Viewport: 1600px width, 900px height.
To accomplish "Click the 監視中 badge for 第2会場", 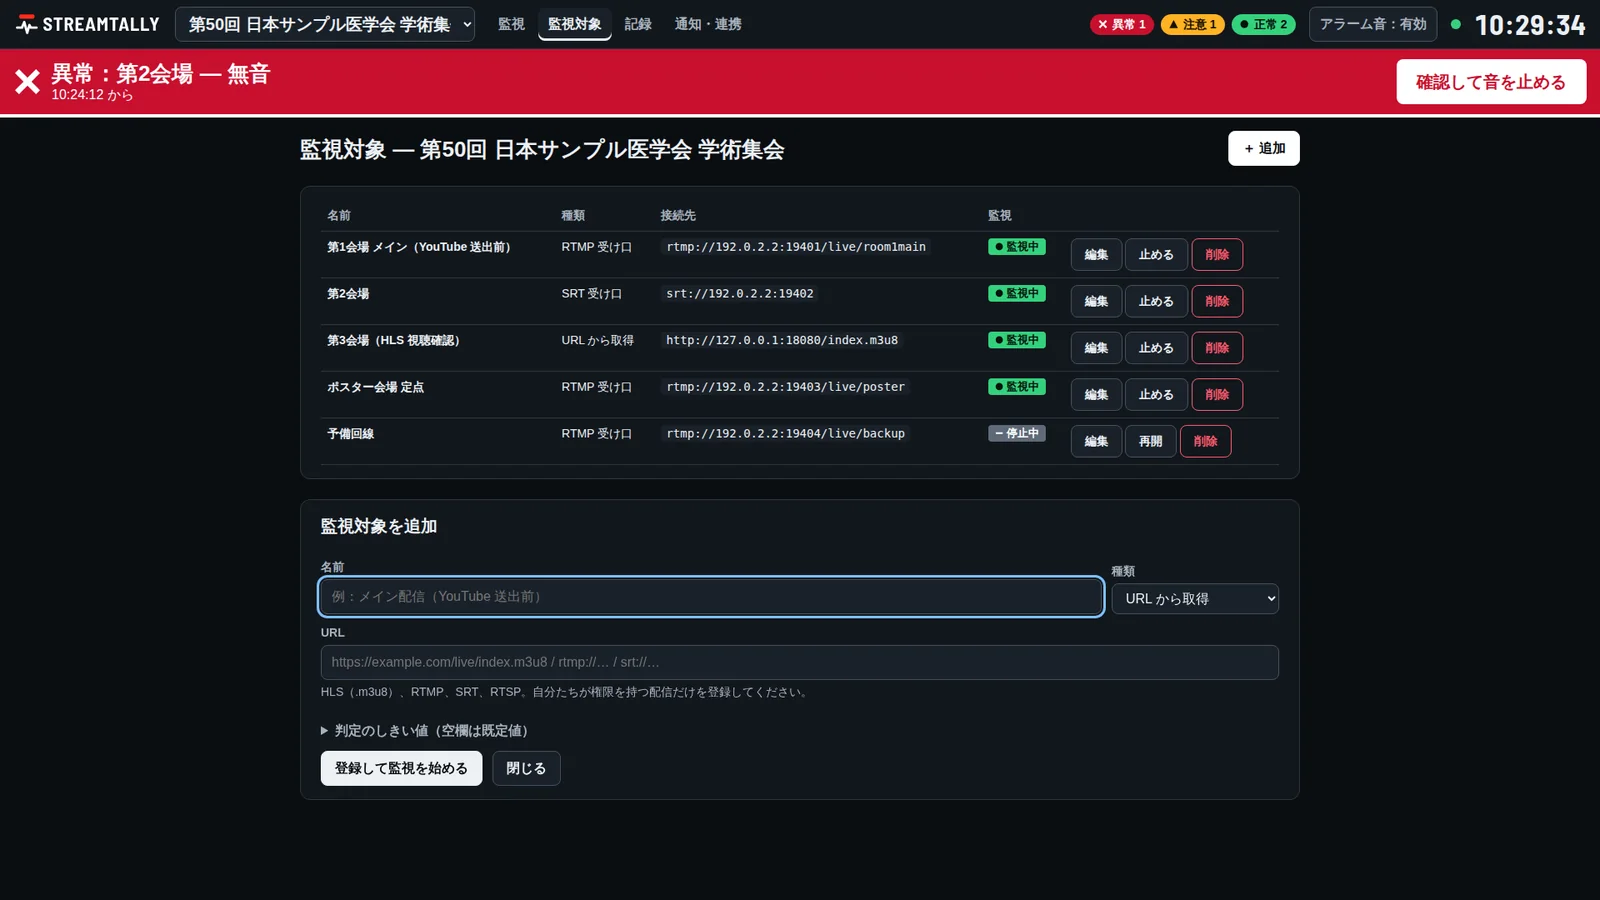I will (1017, 293).
